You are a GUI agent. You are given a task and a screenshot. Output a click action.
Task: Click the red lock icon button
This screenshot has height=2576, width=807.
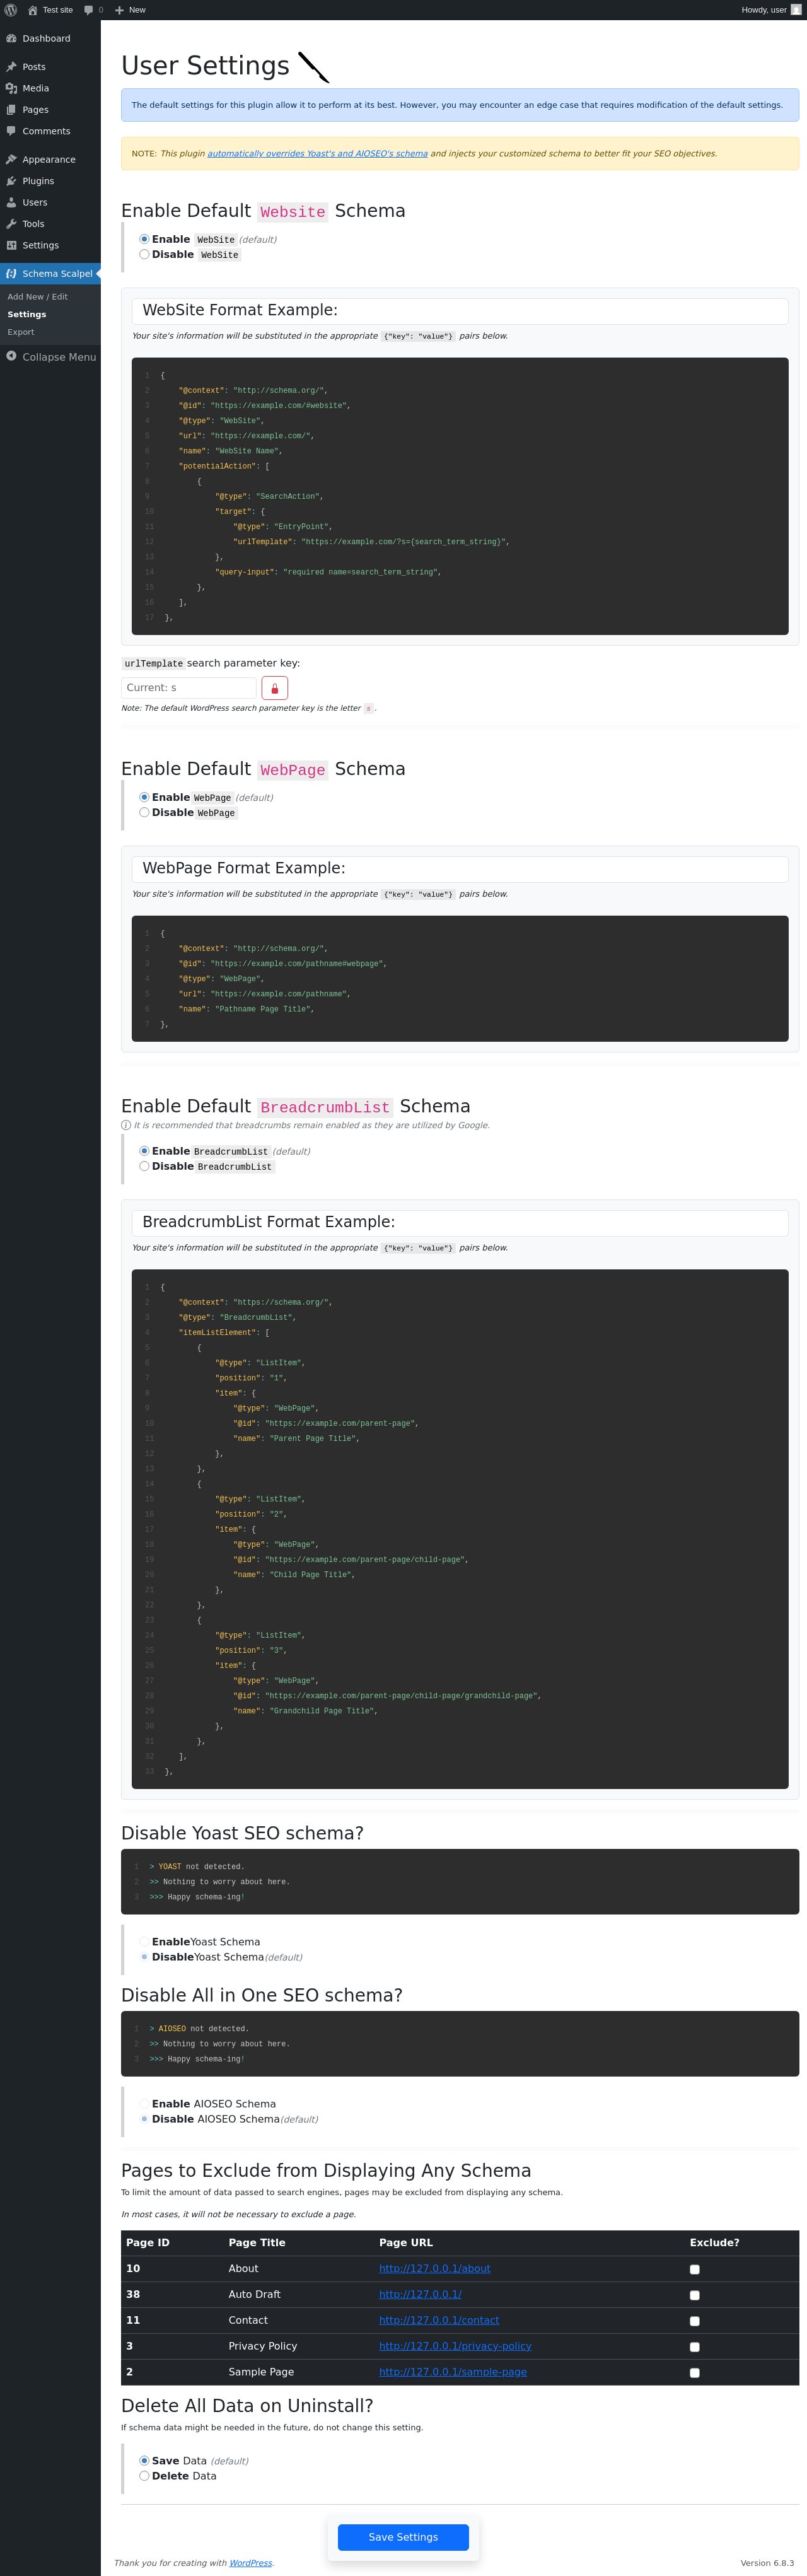pyautogui.click(x=274, y=688)
